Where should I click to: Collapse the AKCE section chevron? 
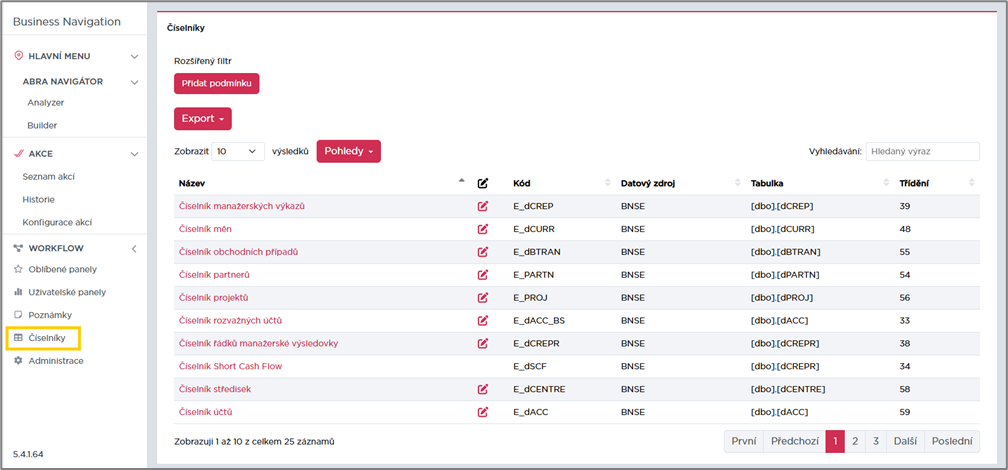pyautogui.click(x=134, y=154)
